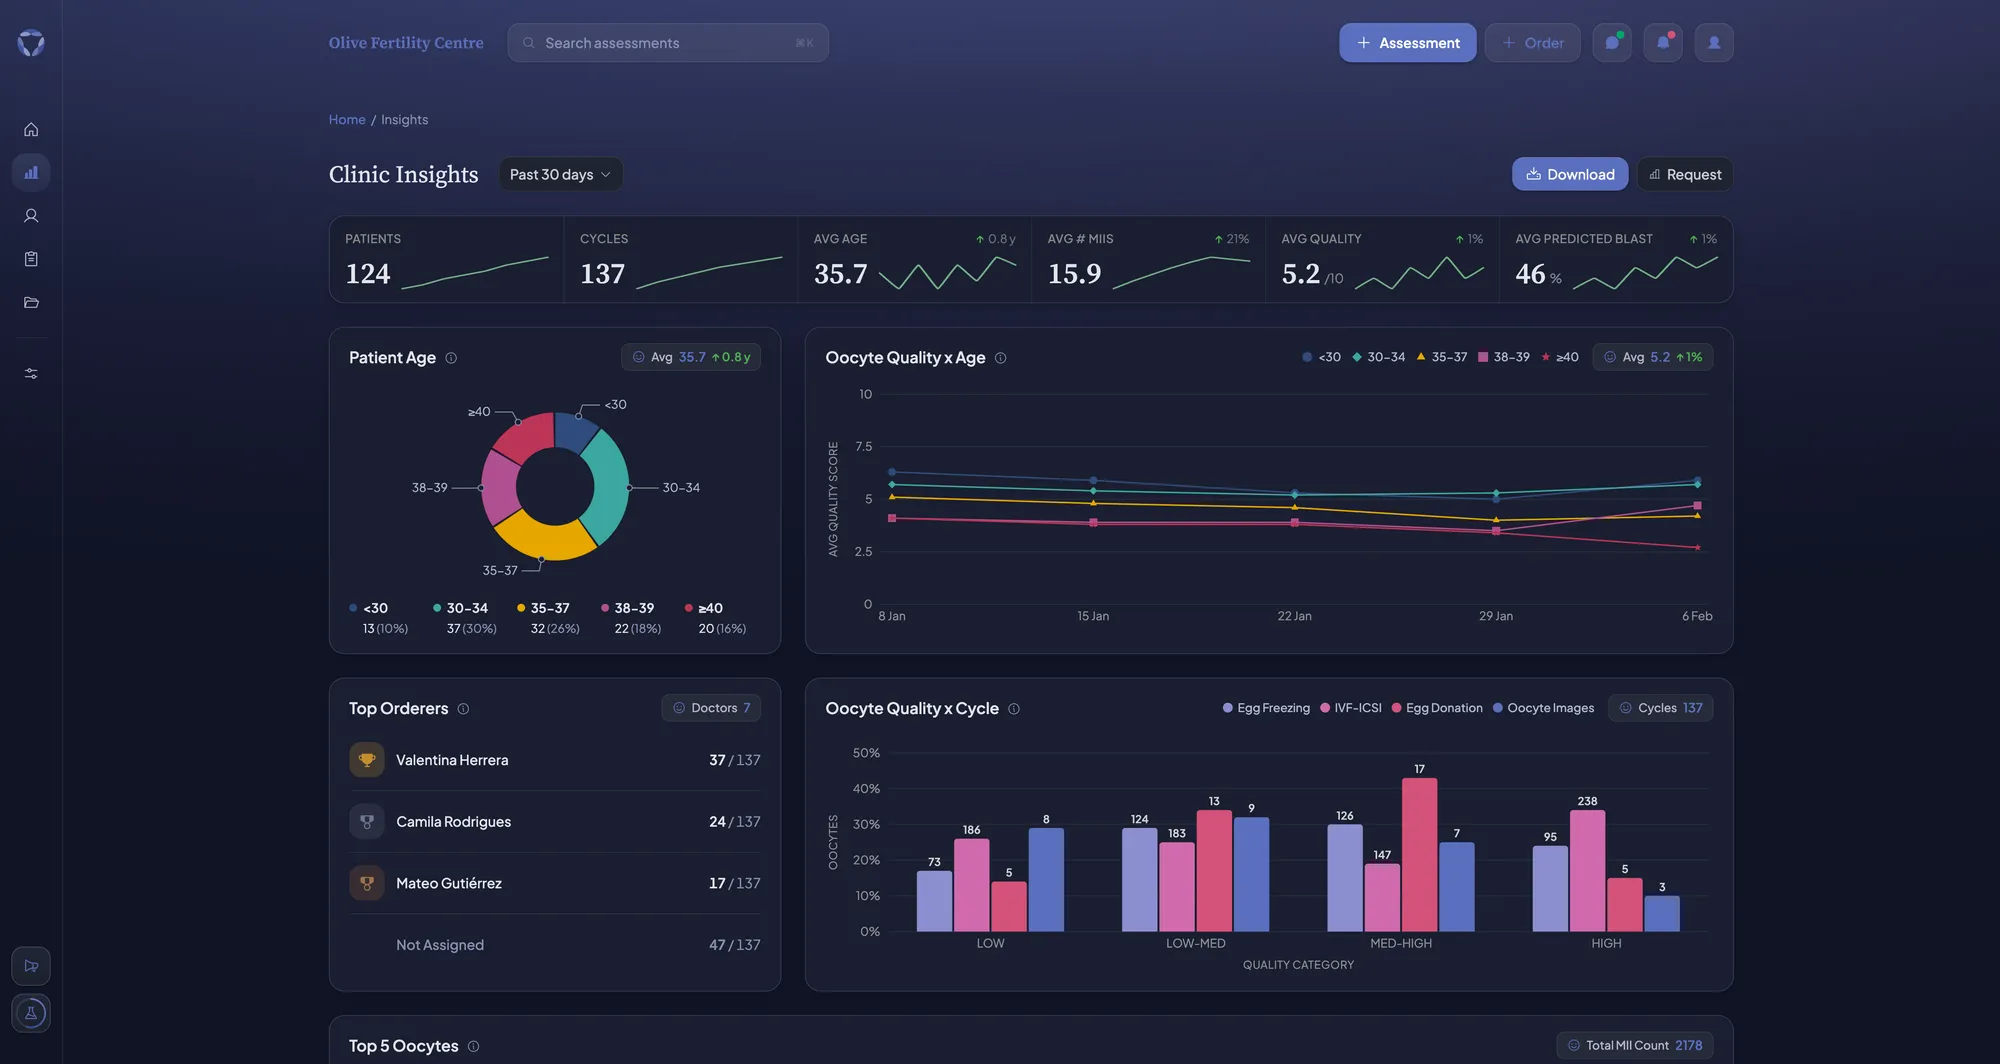Screen dimensions: 2000x1064
Task: Click magnifier icon in search bar
Action: (x=529, y=43)
